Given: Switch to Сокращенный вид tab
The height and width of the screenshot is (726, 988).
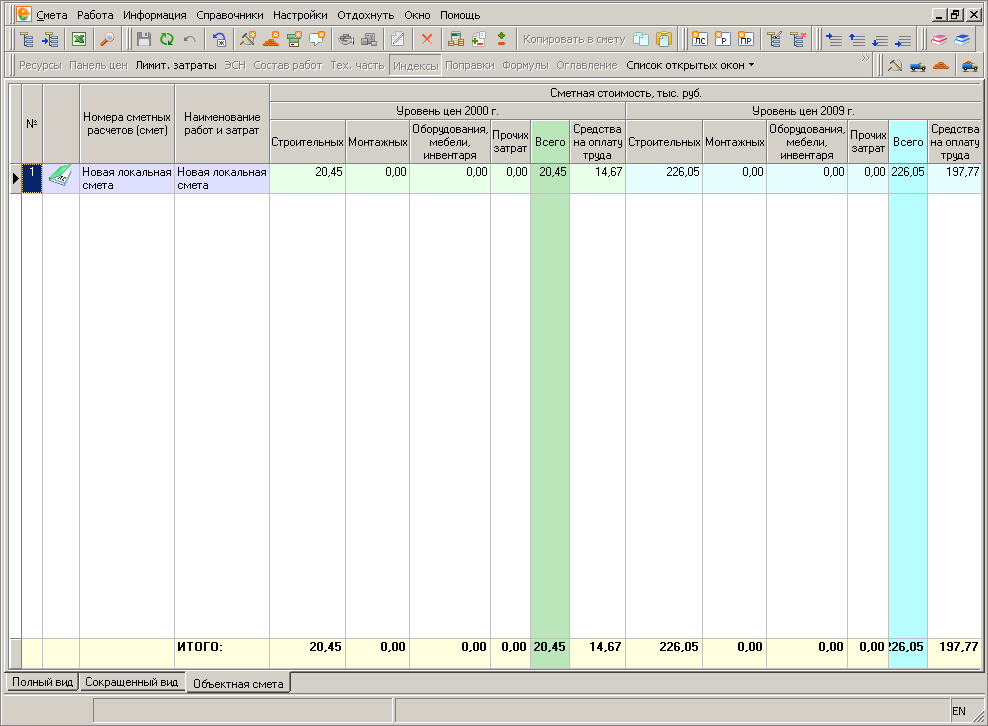Looking at the screenshot, I should point(132,682).
